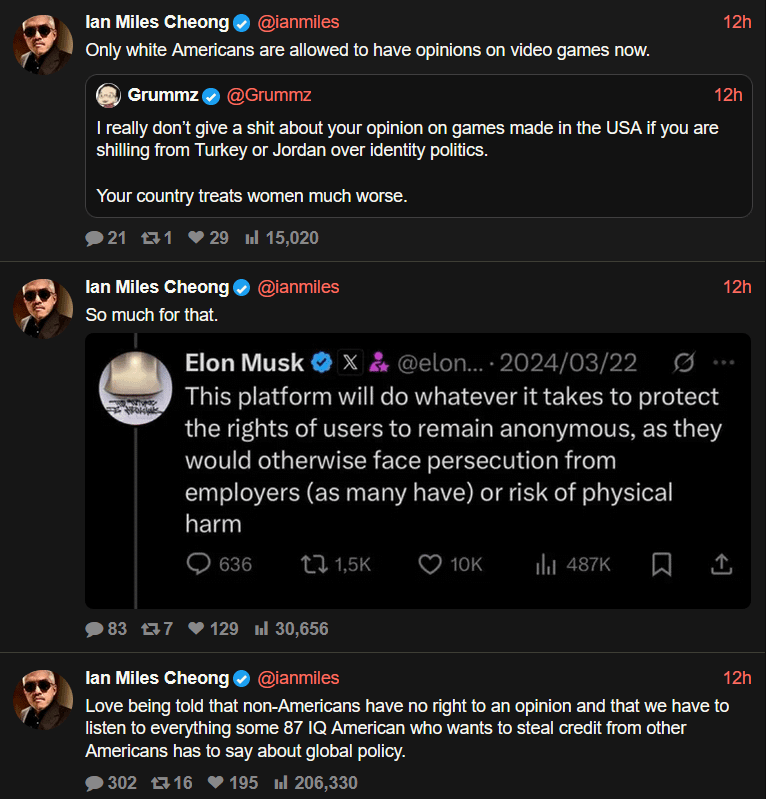Click the Ian Miles Cheong name on last post

coord(157,678)
